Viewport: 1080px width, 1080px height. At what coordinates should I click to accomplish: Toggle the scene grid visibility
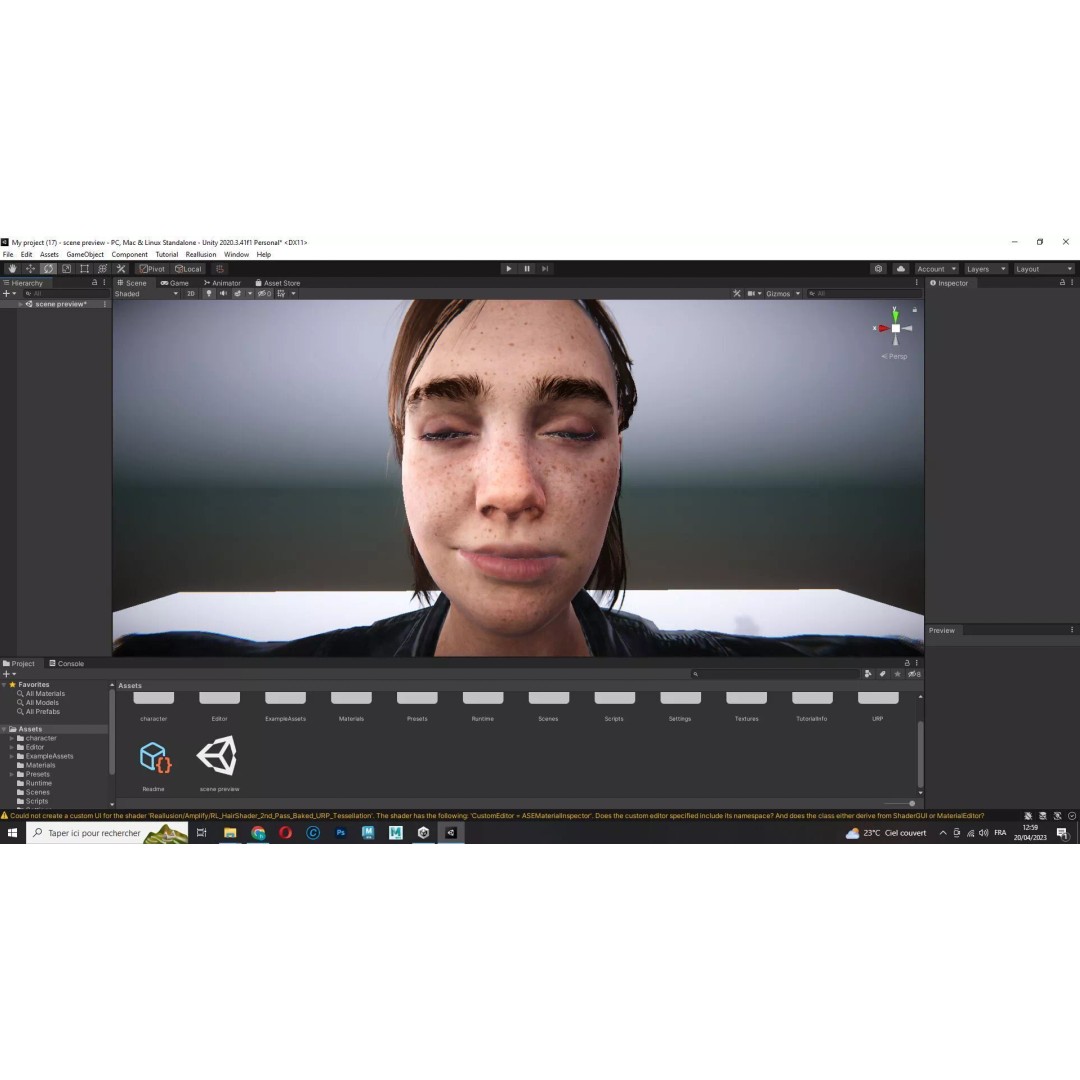click(281, 293)
